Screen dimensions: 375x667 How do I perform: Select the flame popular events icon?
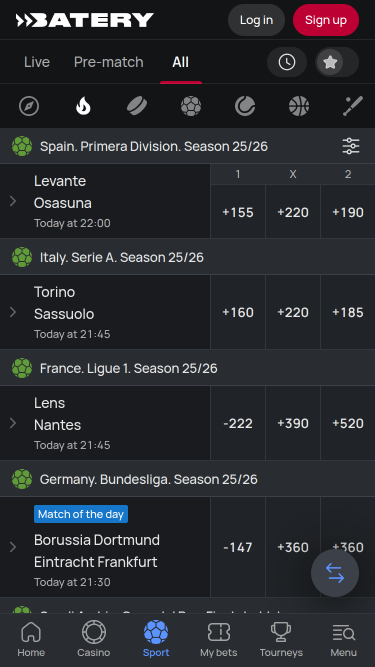click(83, 106)
